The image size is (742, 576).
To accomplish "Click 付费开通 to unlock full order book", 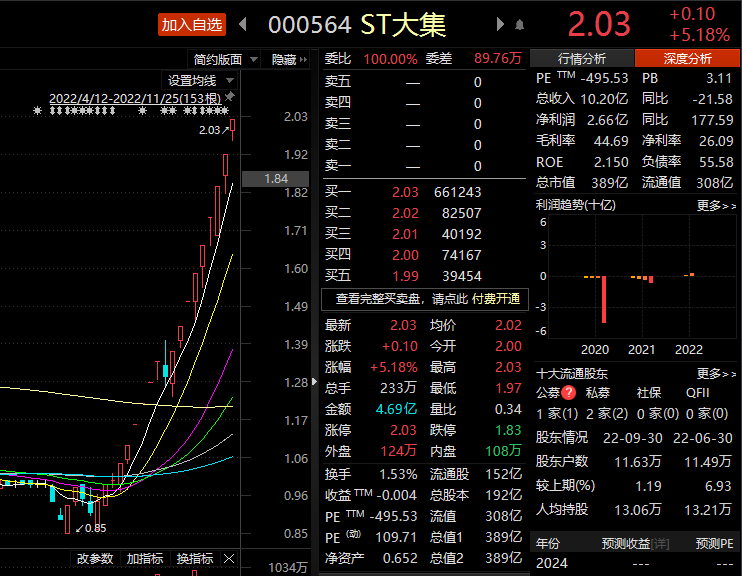I will [495, 299].
